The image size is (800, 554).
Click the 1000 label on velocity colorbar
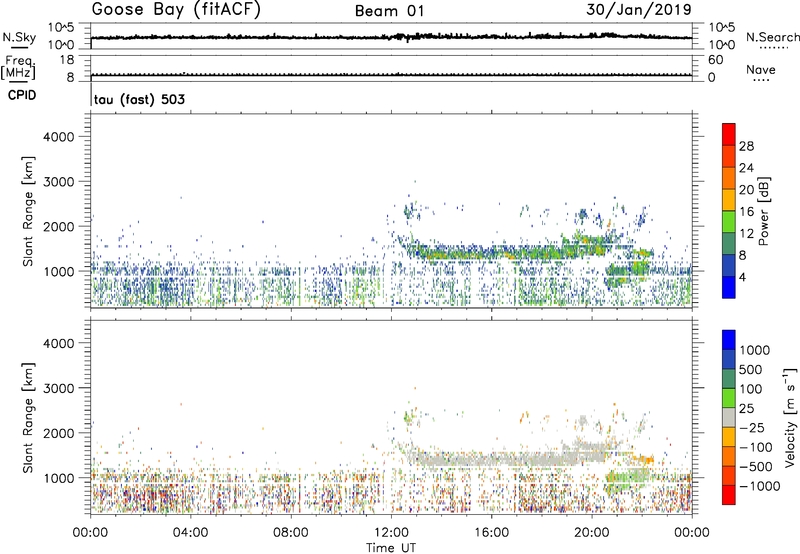(755, 350)
